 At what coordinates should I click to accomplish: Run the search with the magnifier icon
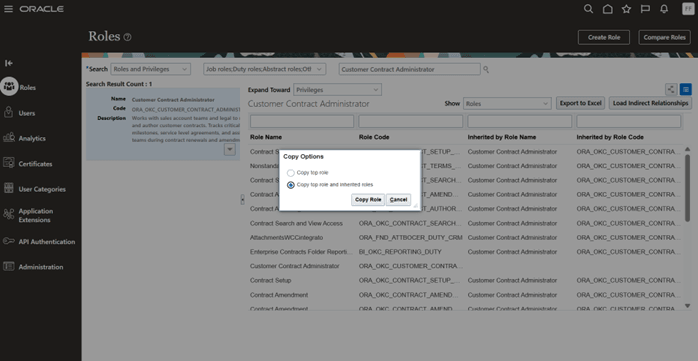tap(486, 69)
